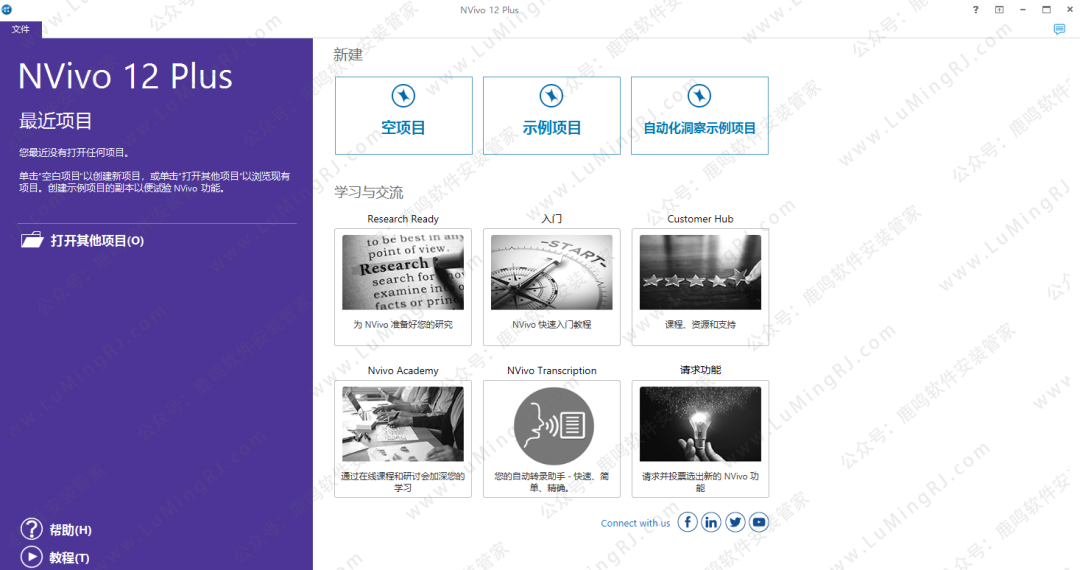
Task: Click the folder icon beside 打开其他项目
Action: [32, 240]
